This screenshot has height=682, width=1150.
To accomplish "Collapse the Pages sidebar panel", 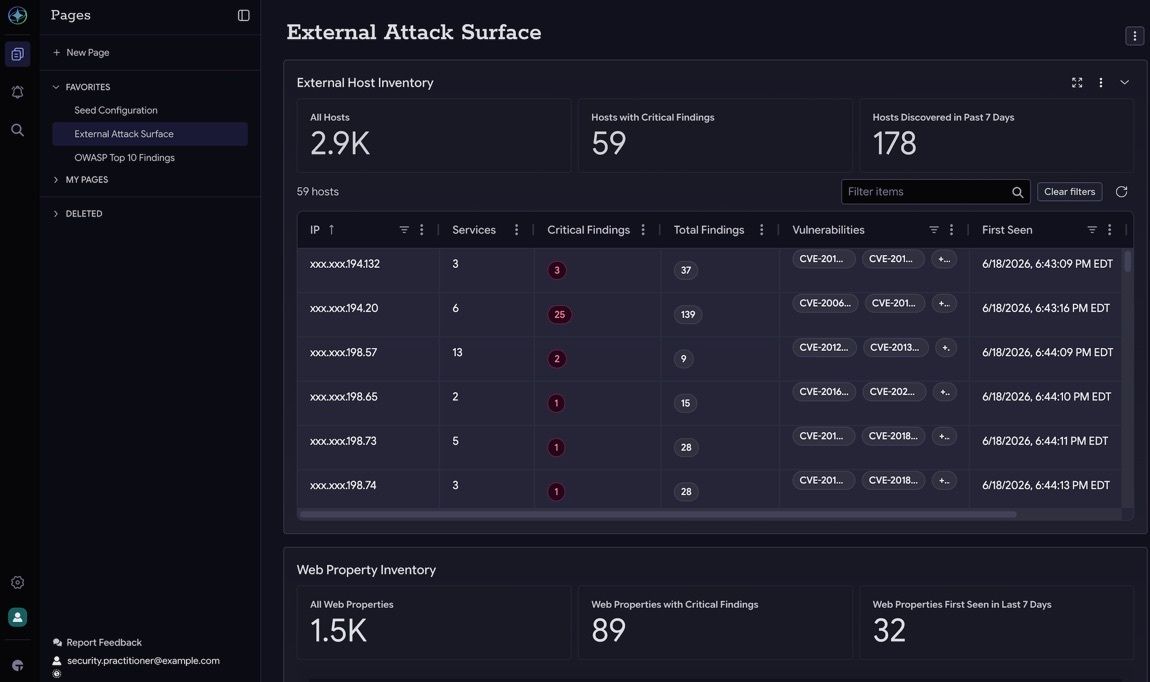I will 243,15.
